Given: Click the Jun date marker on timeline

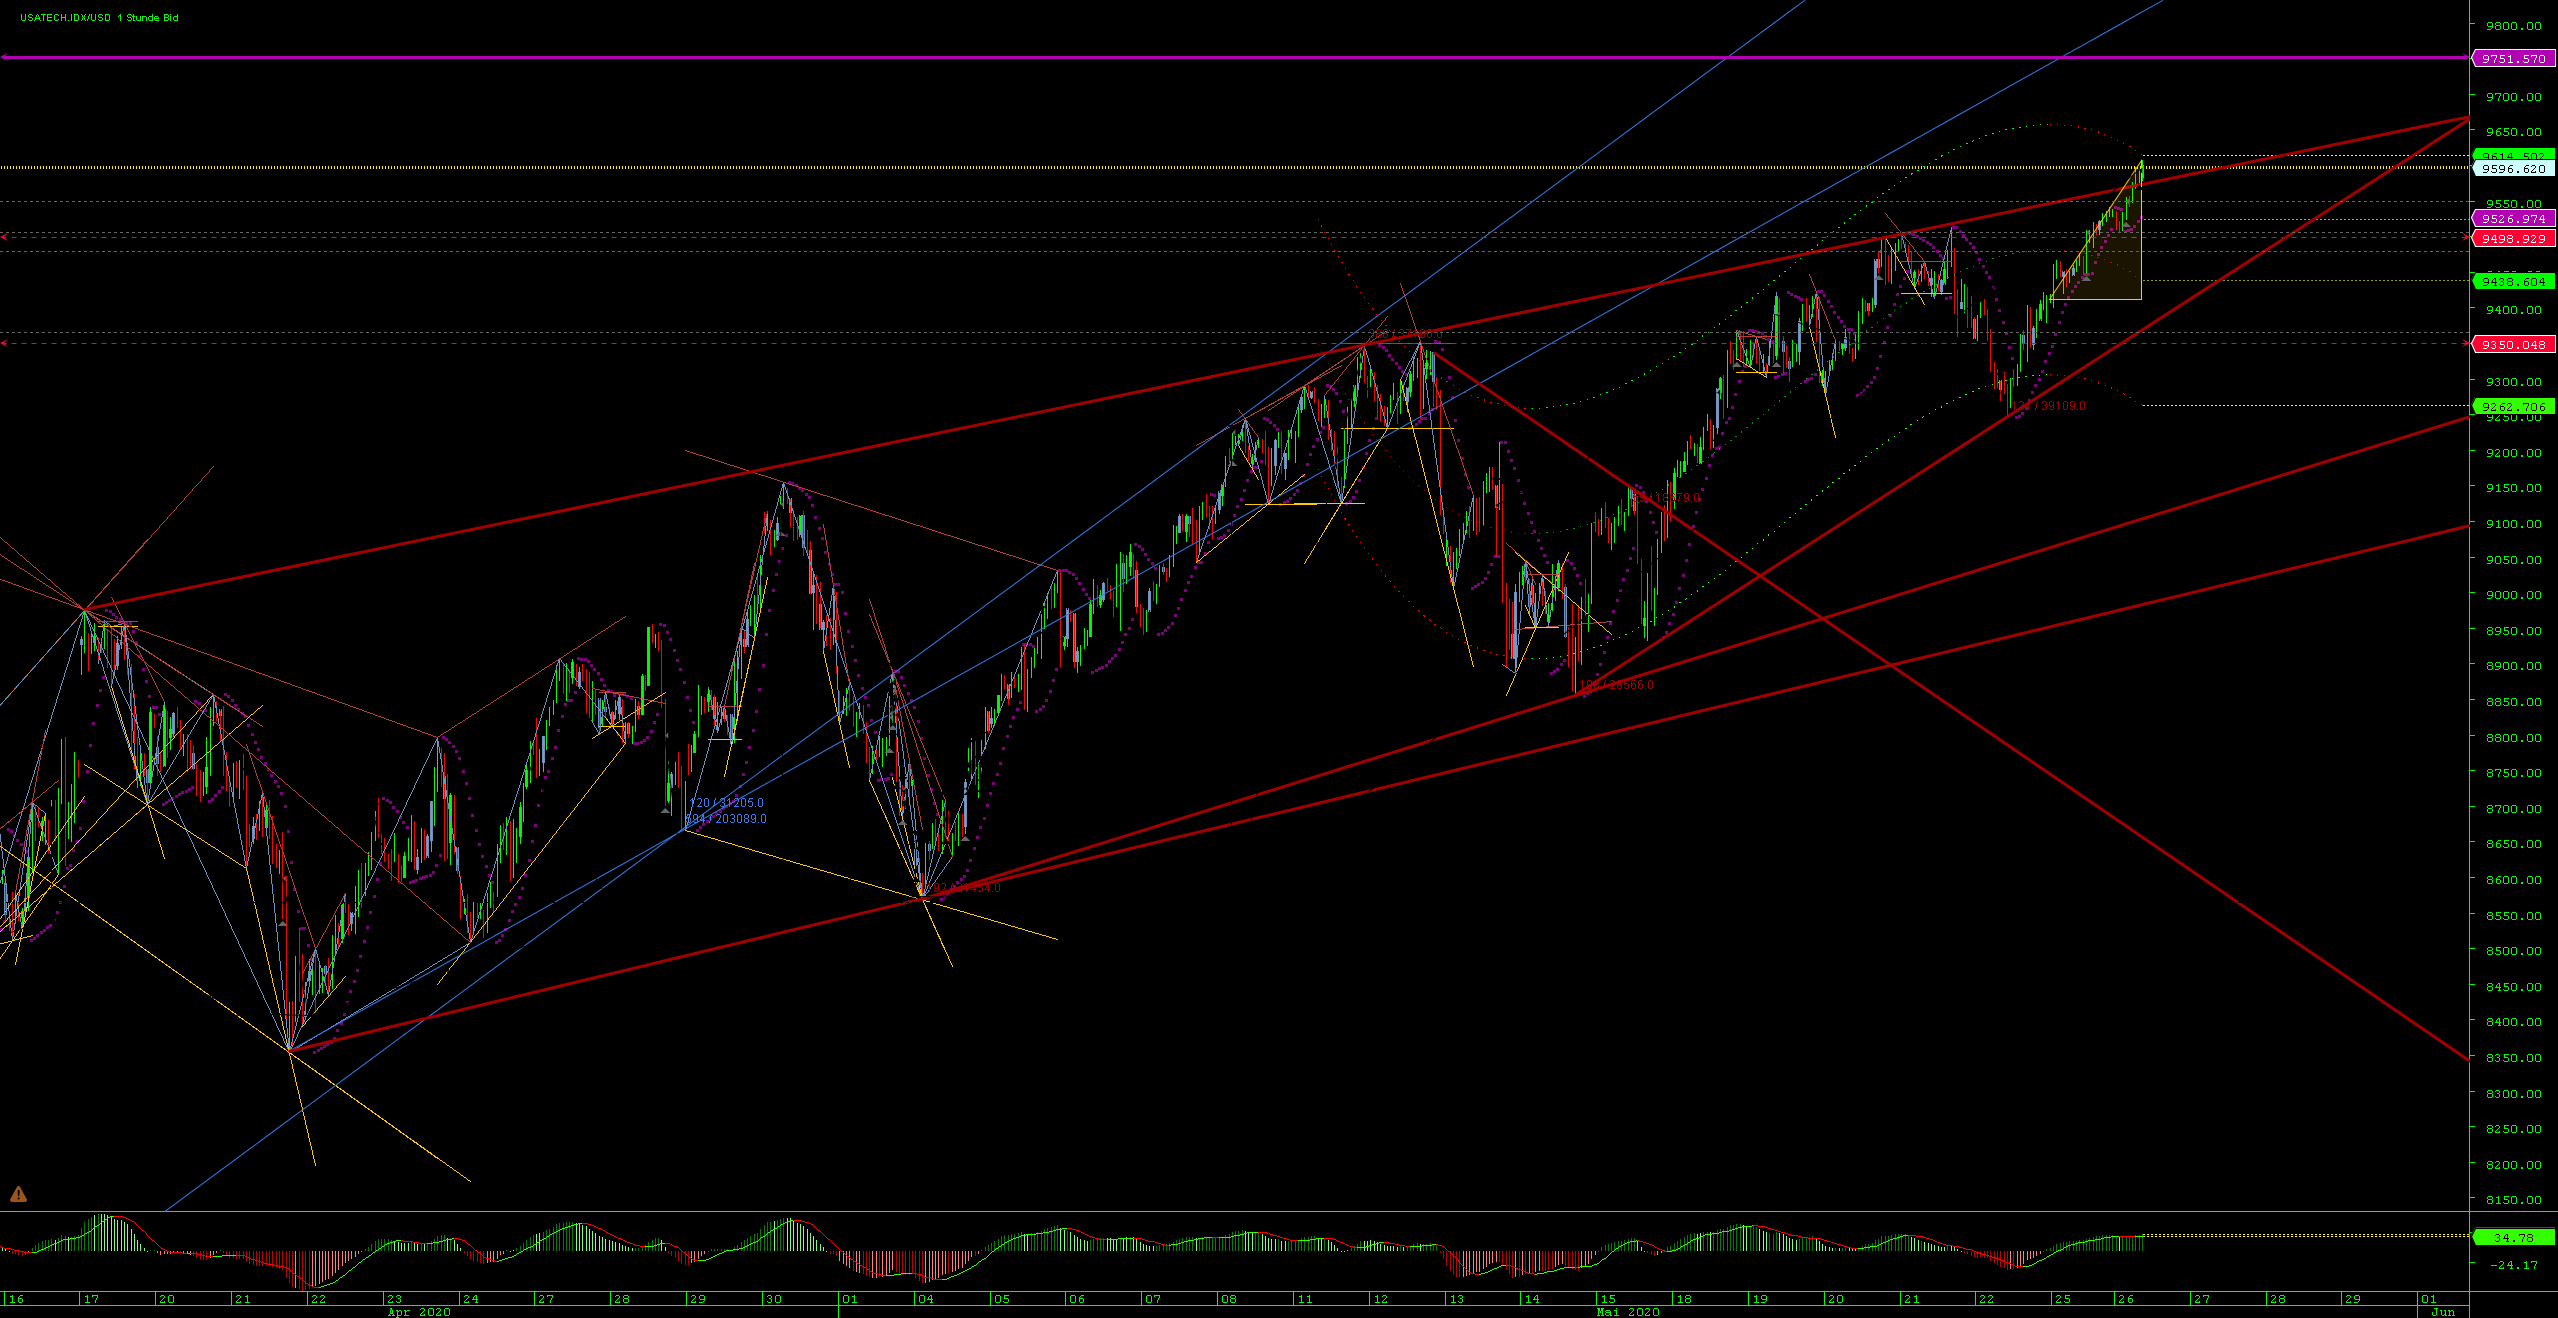Looking at the screenshot, I should (2443, 1312).
